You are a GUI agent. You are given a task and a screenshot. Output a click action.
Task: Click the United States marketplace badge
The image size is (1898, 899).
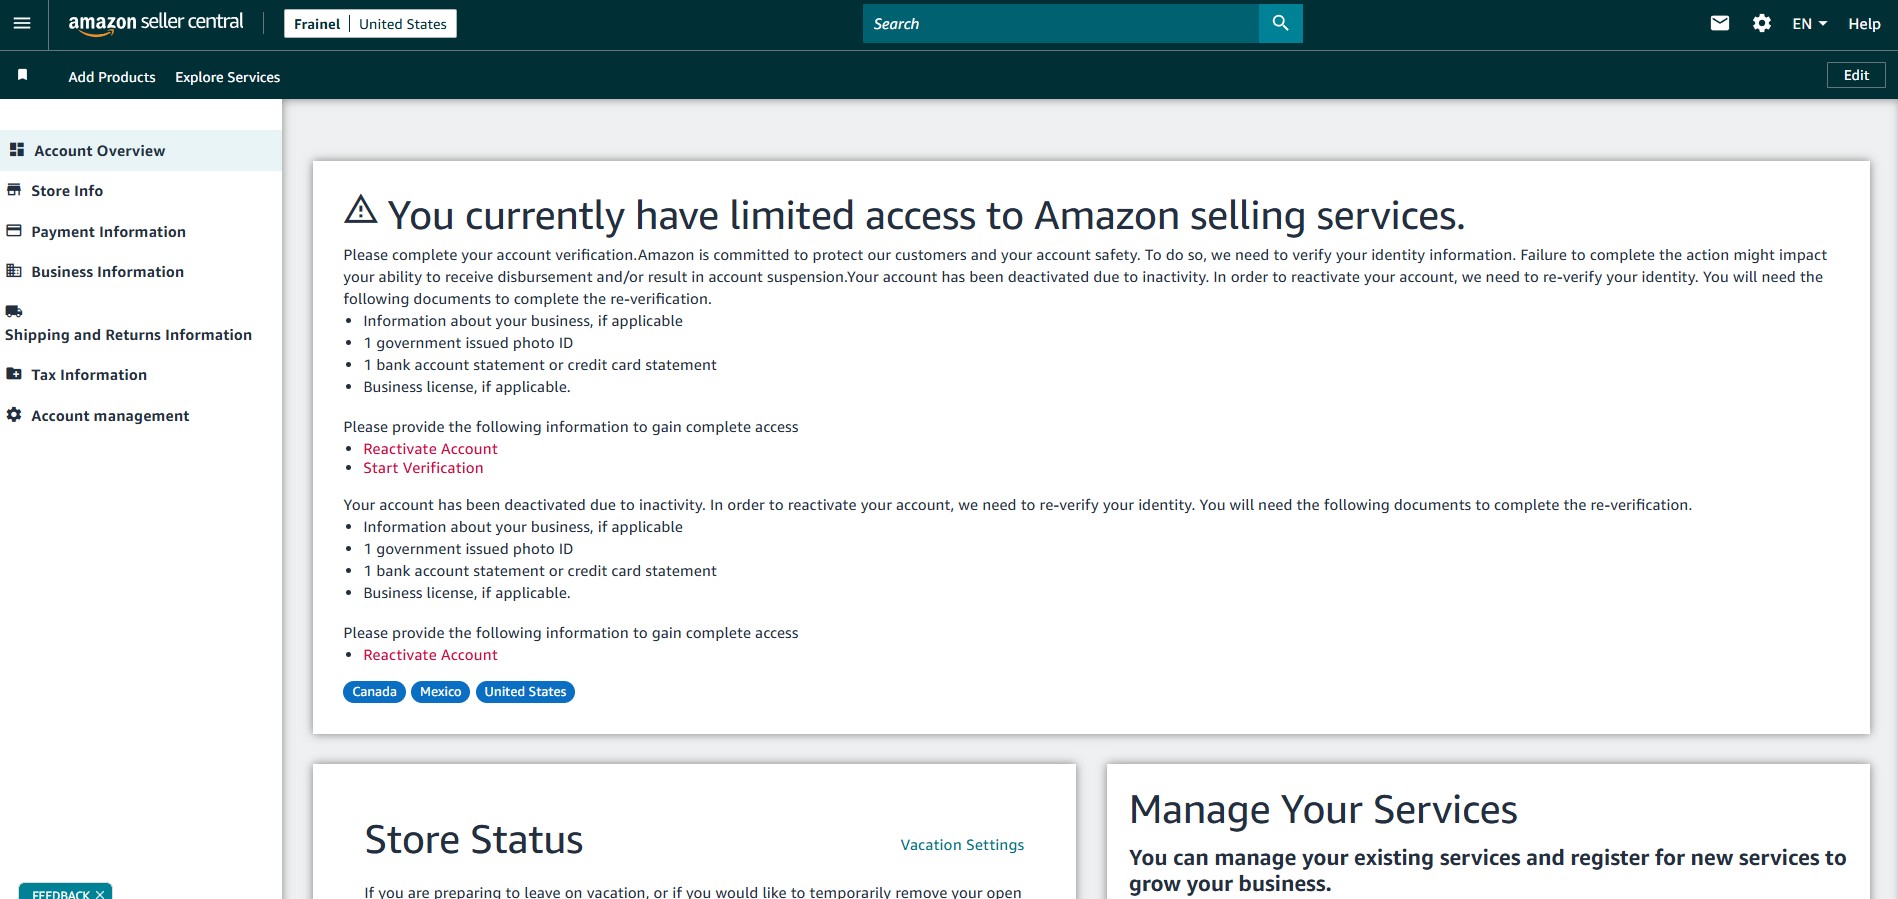point(525,692)
